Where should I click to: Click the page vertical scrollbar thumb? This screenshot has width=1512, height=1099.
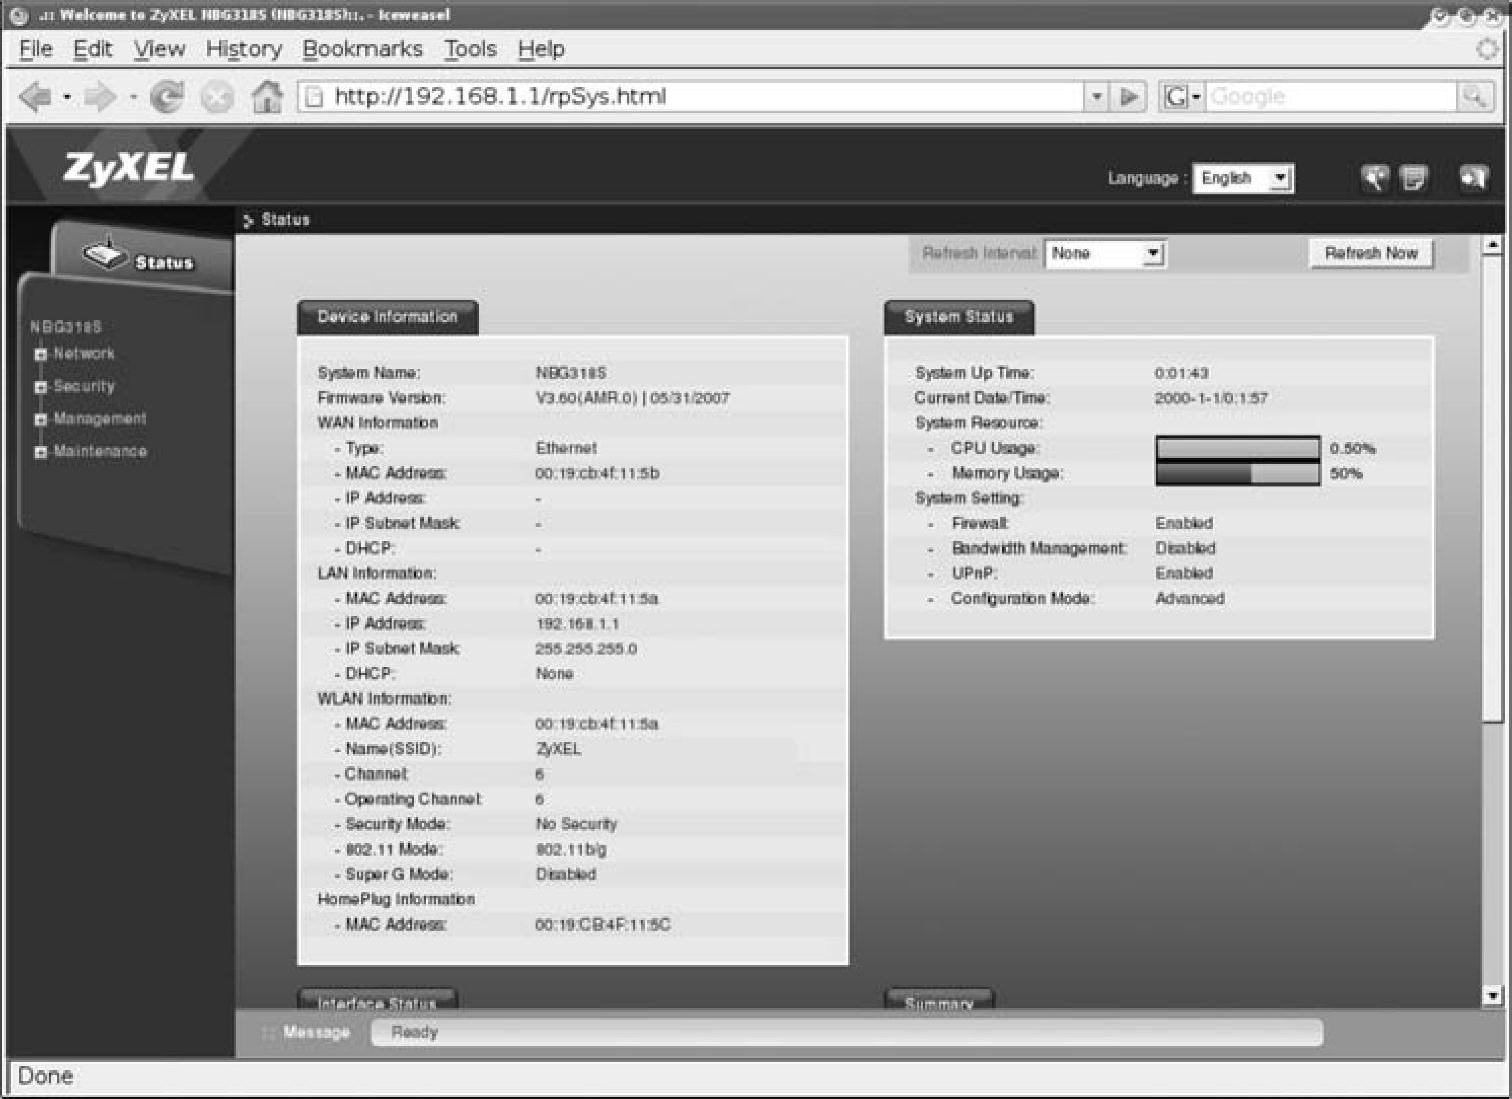click(1492, 487)
